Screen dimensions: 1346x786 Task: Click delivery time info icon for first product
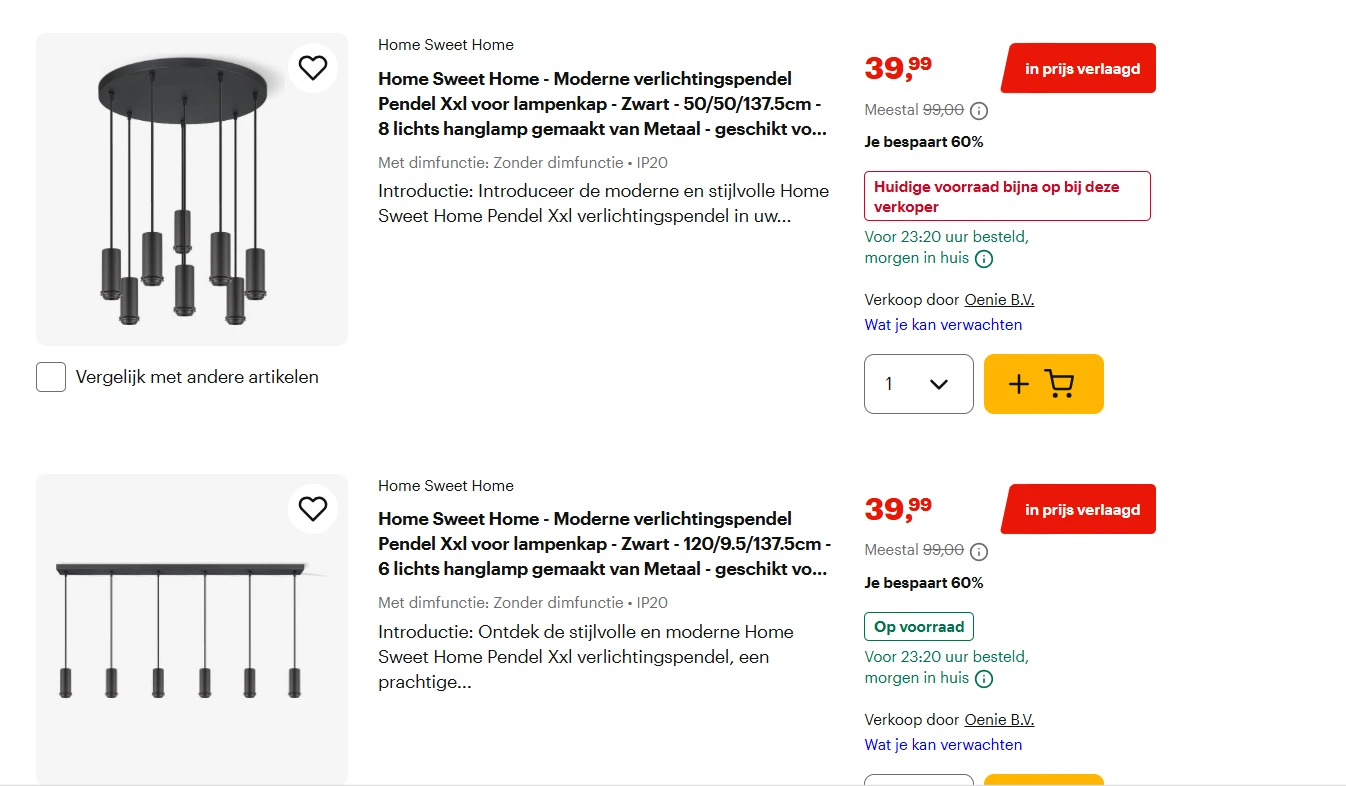point(984,258)
